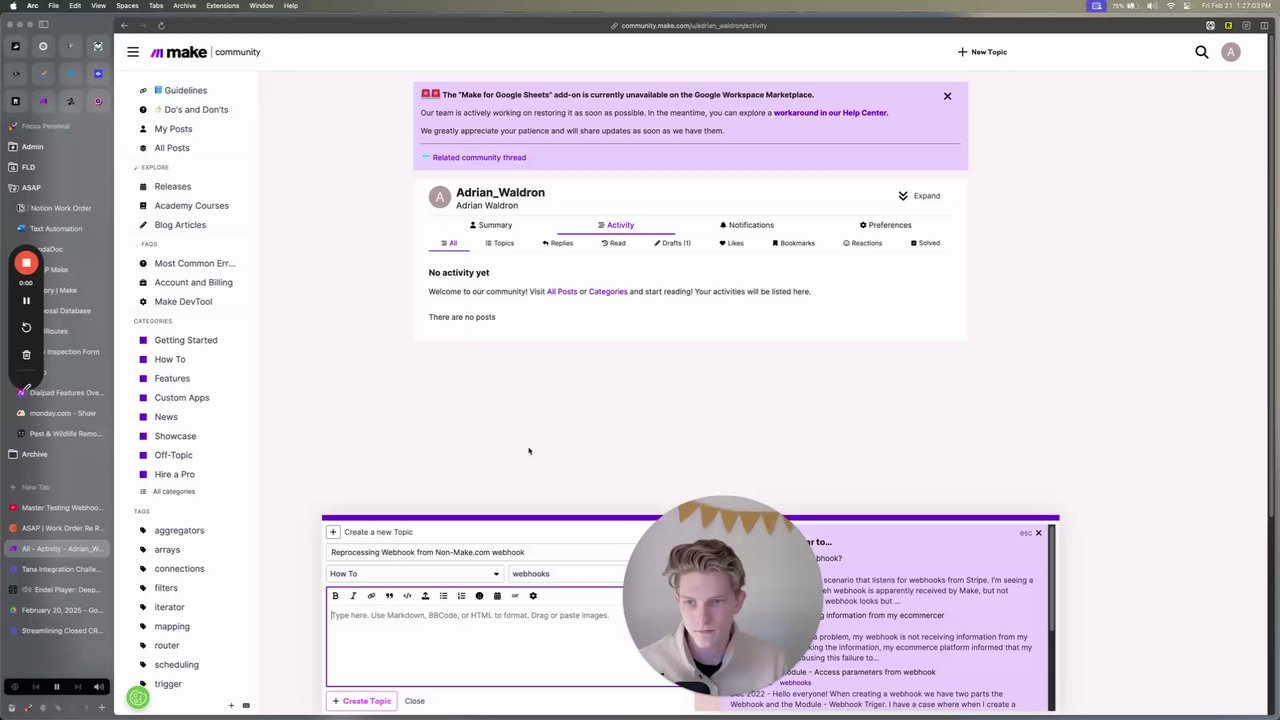
Task: Insert a blockquote in composer
Action: (x=389, y=596)
